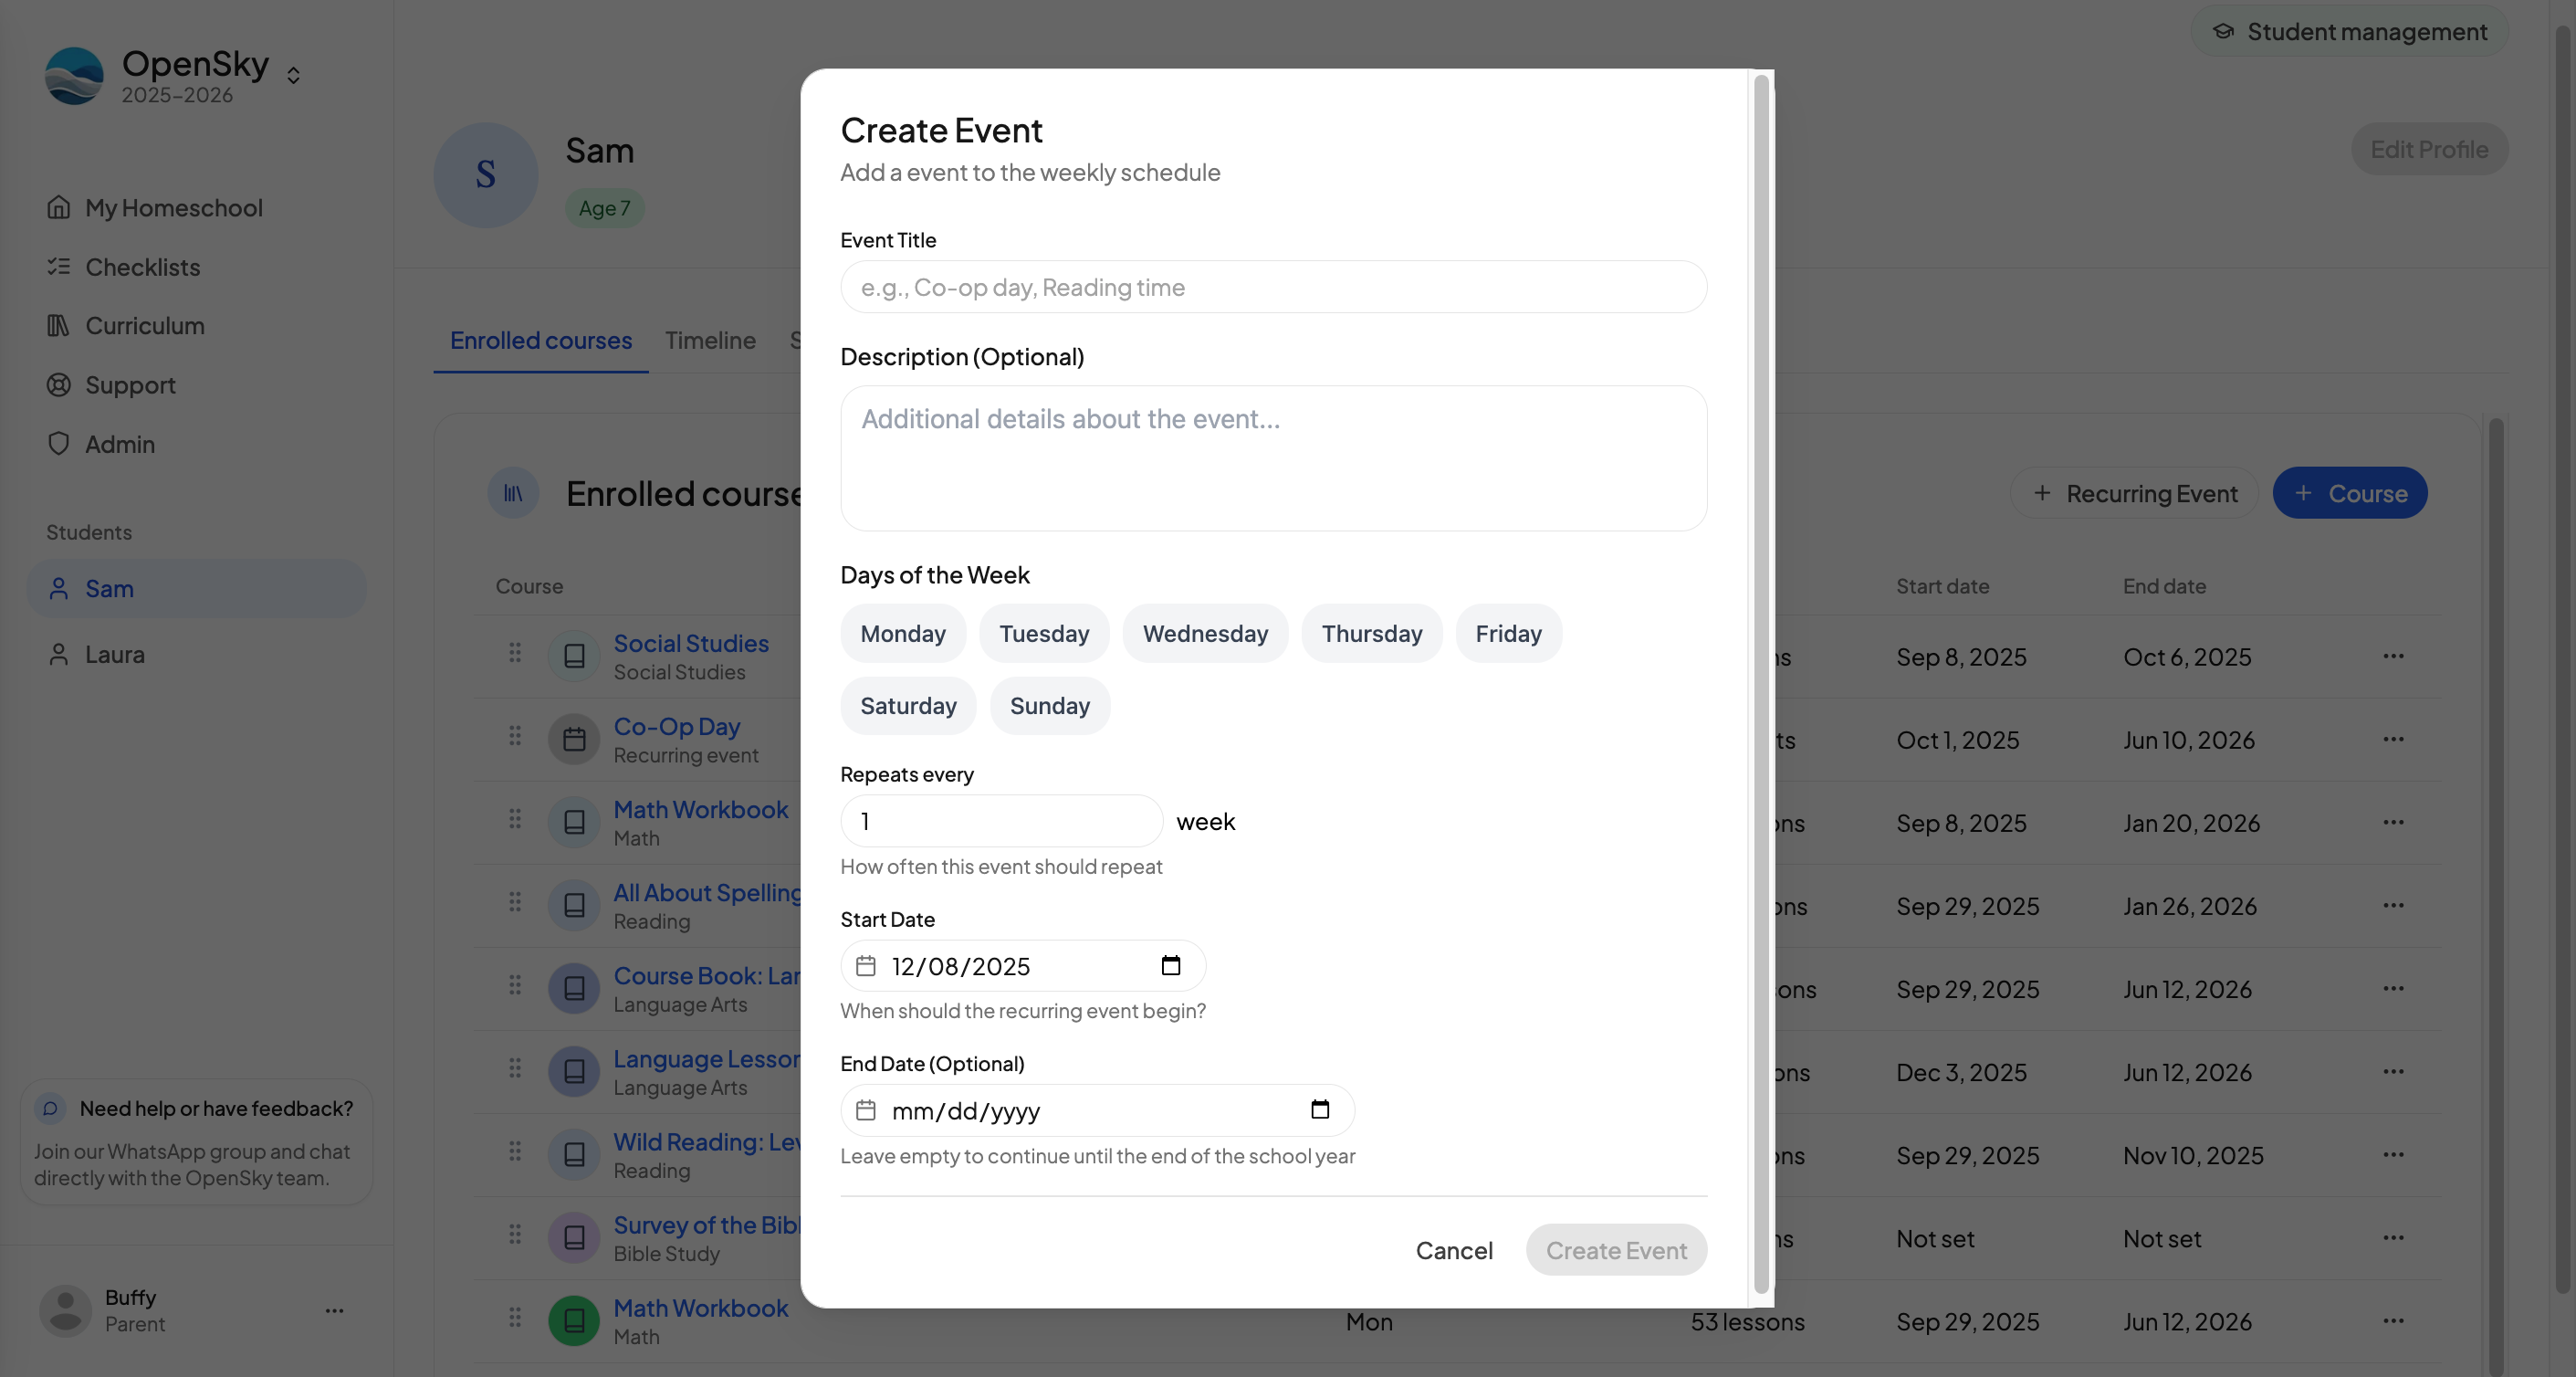Toggle Wednesday in Days of the Week
Viewport: 2576px width, 1377px height.
(1204, 633)
